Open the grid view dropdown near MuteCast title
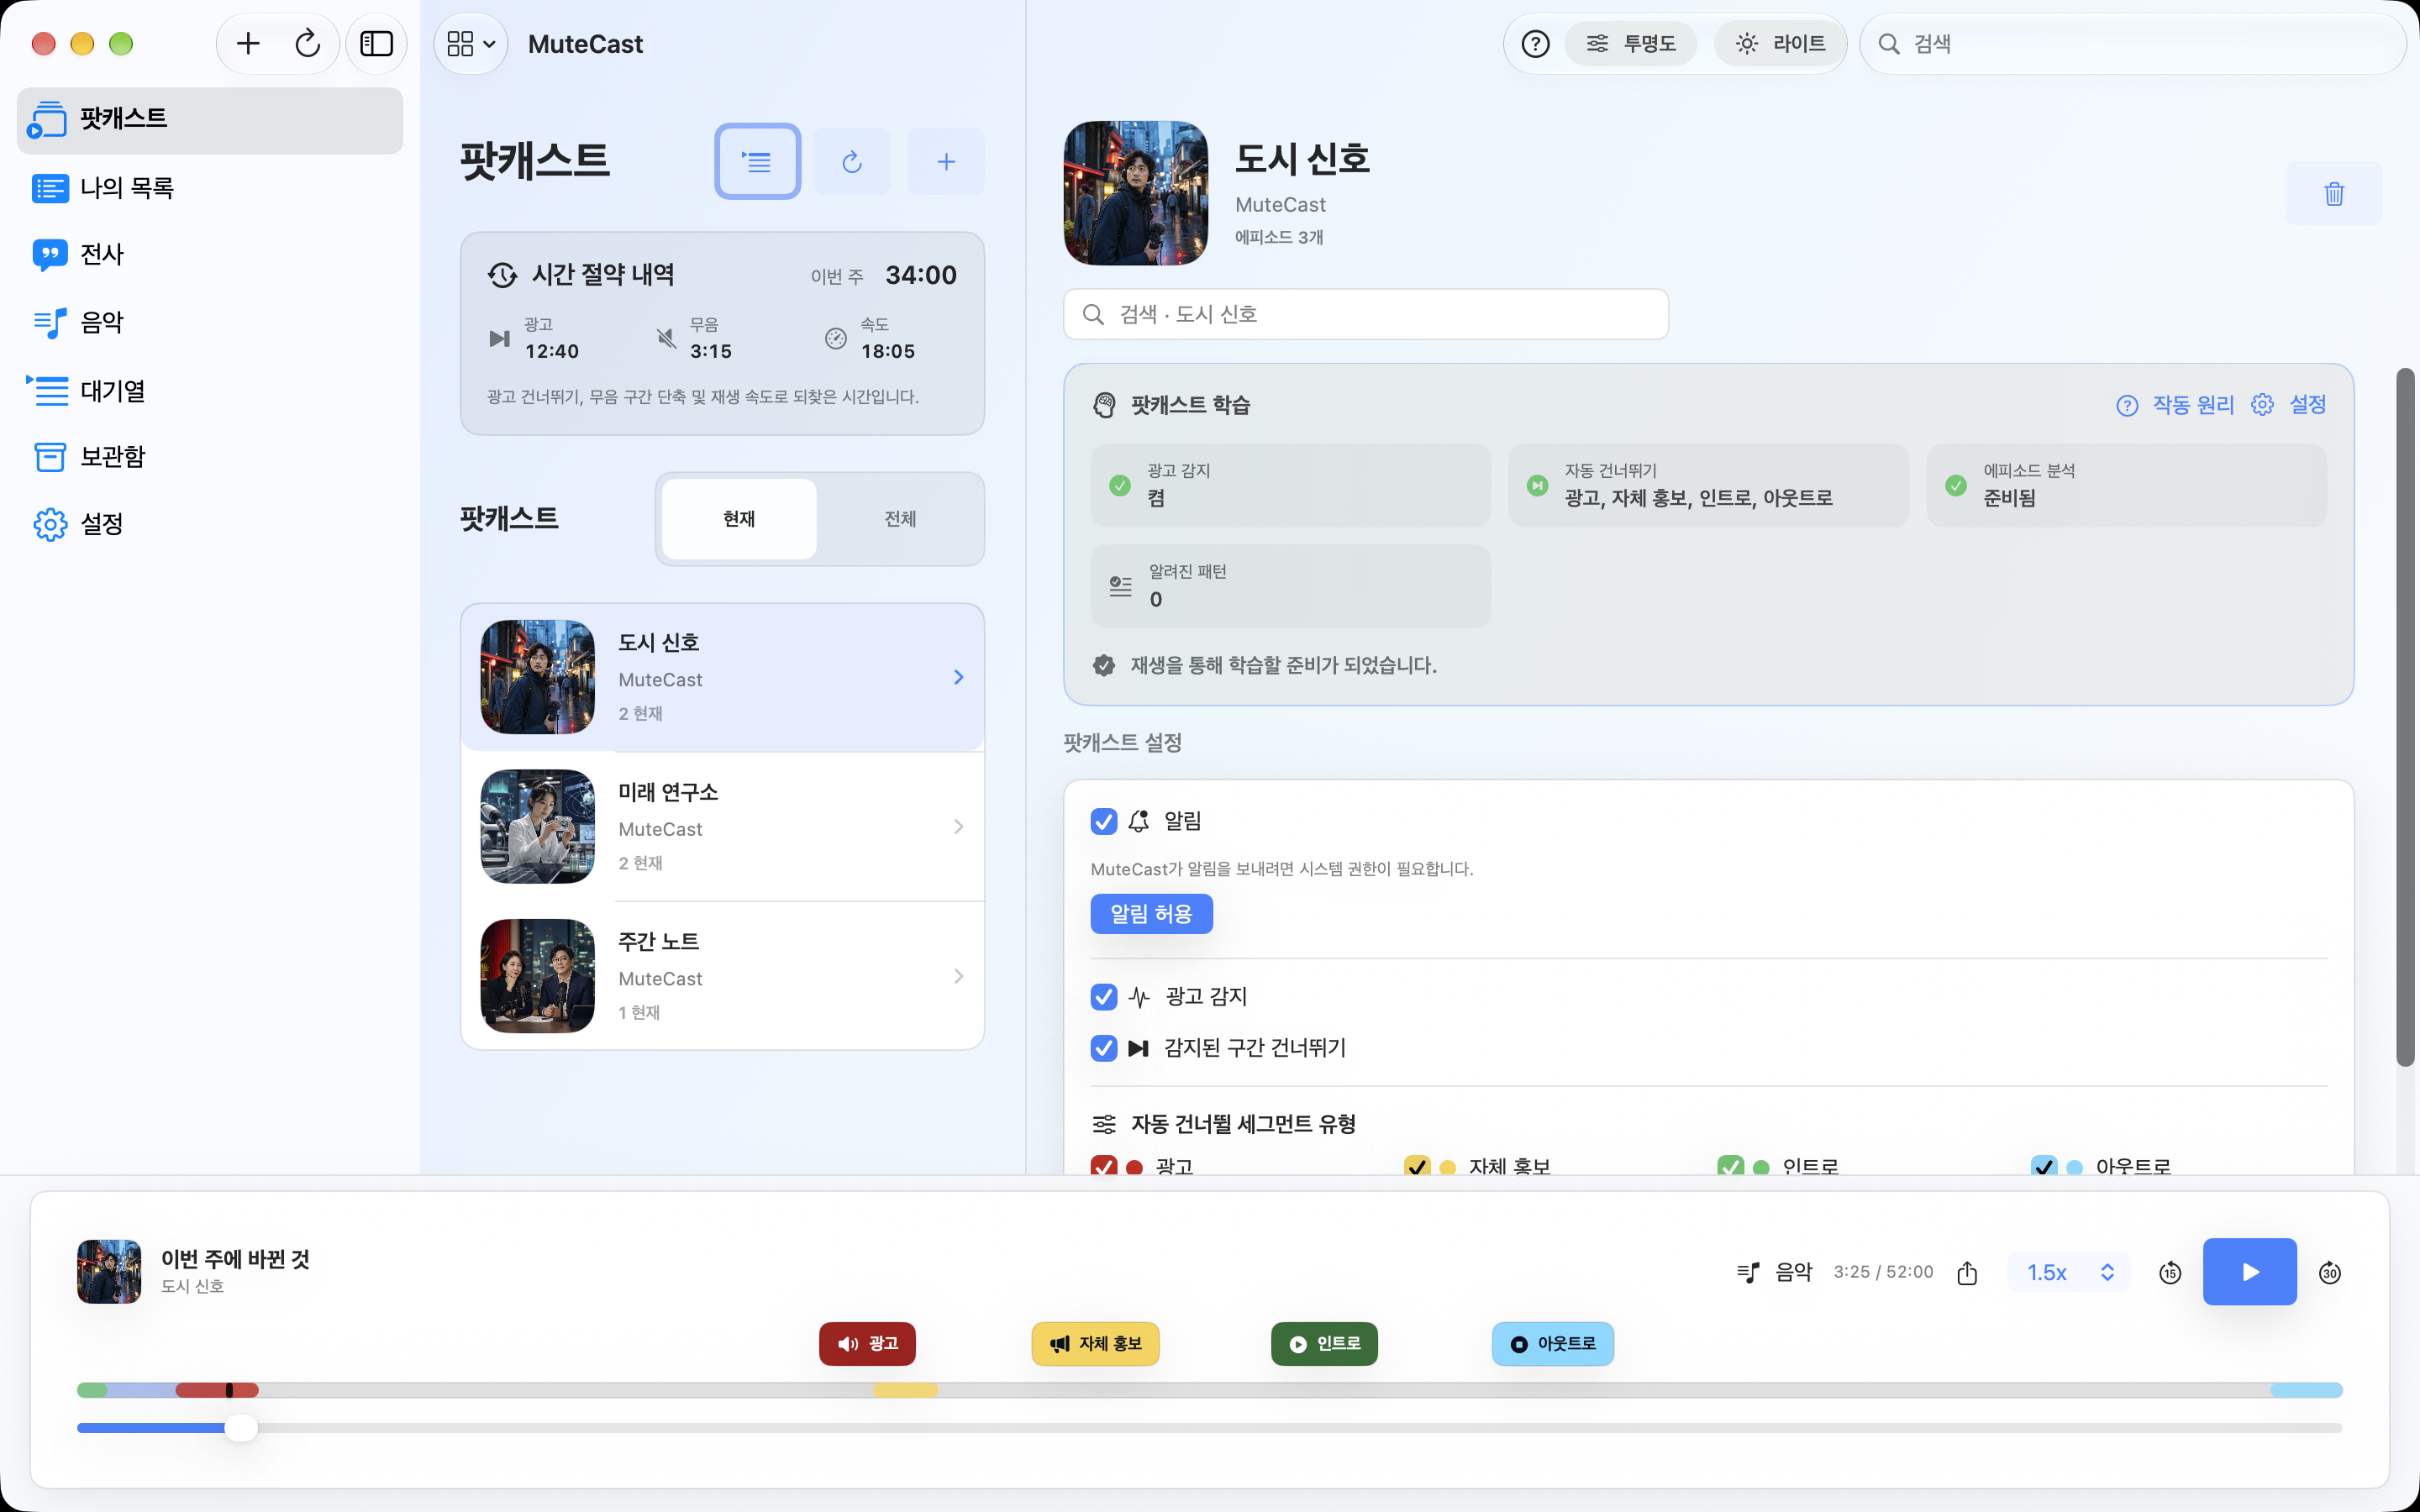The height and width of the screenshot is (1512, 2420). [471, 44]
